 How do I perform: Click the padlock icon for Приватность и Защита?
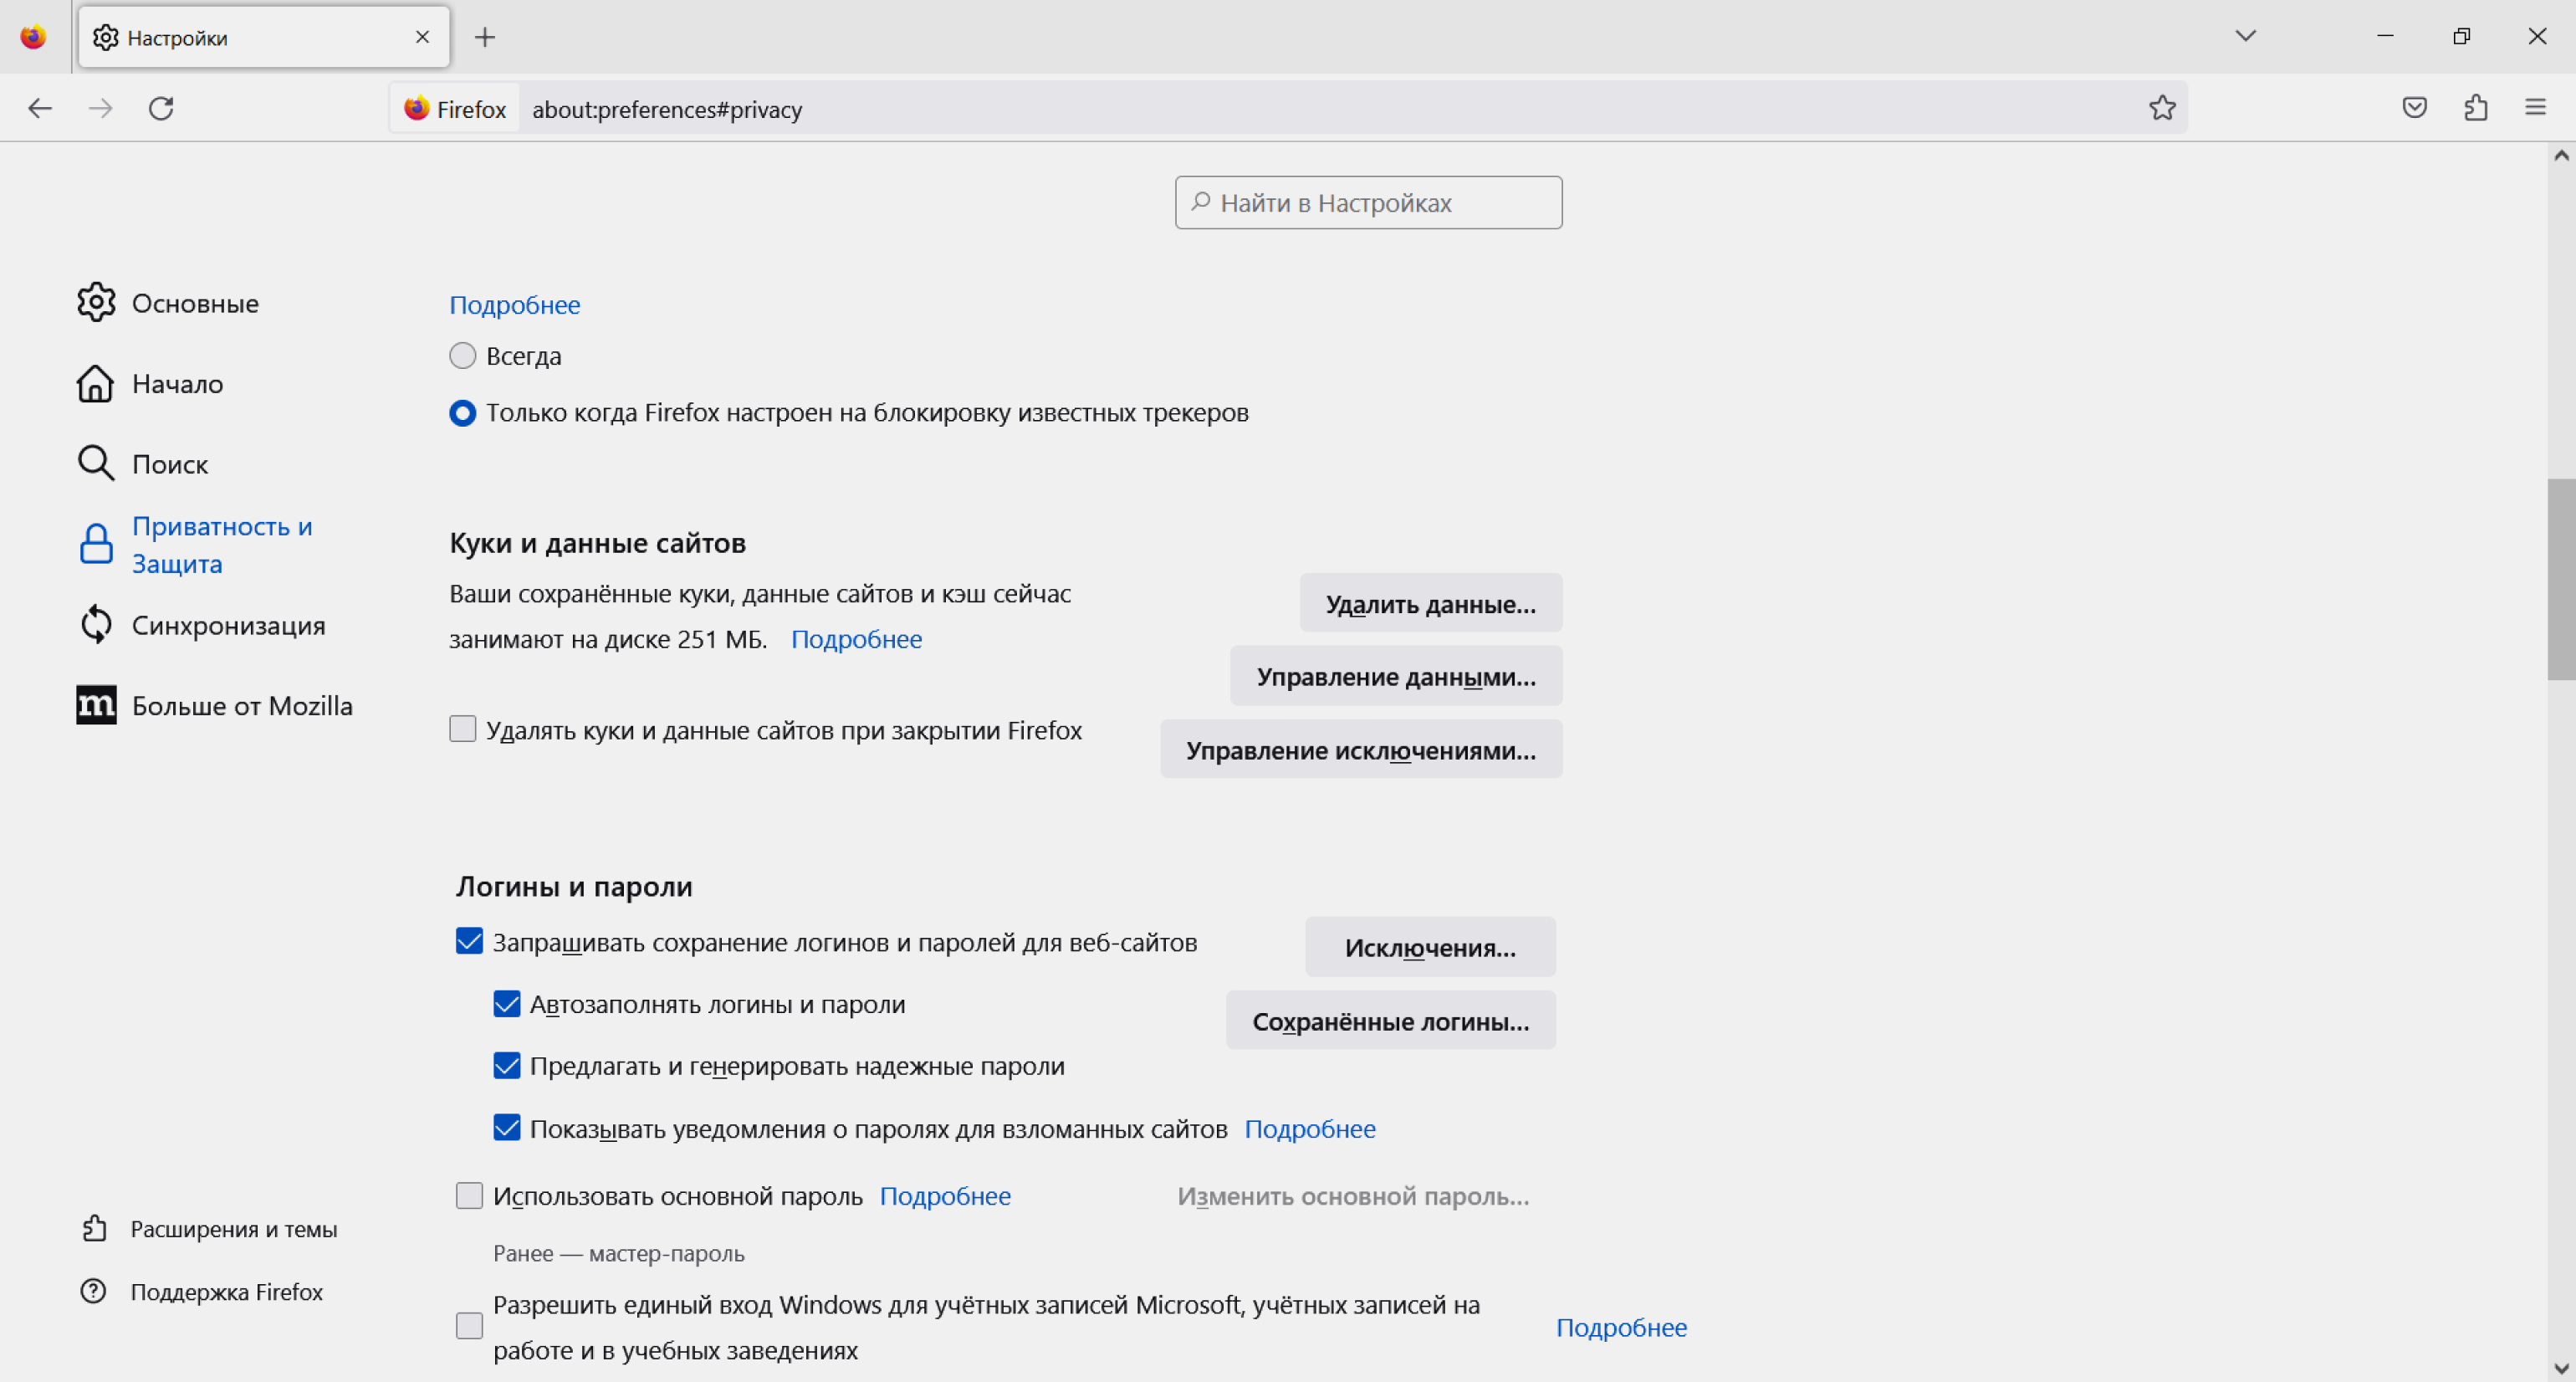pos(96,544)
